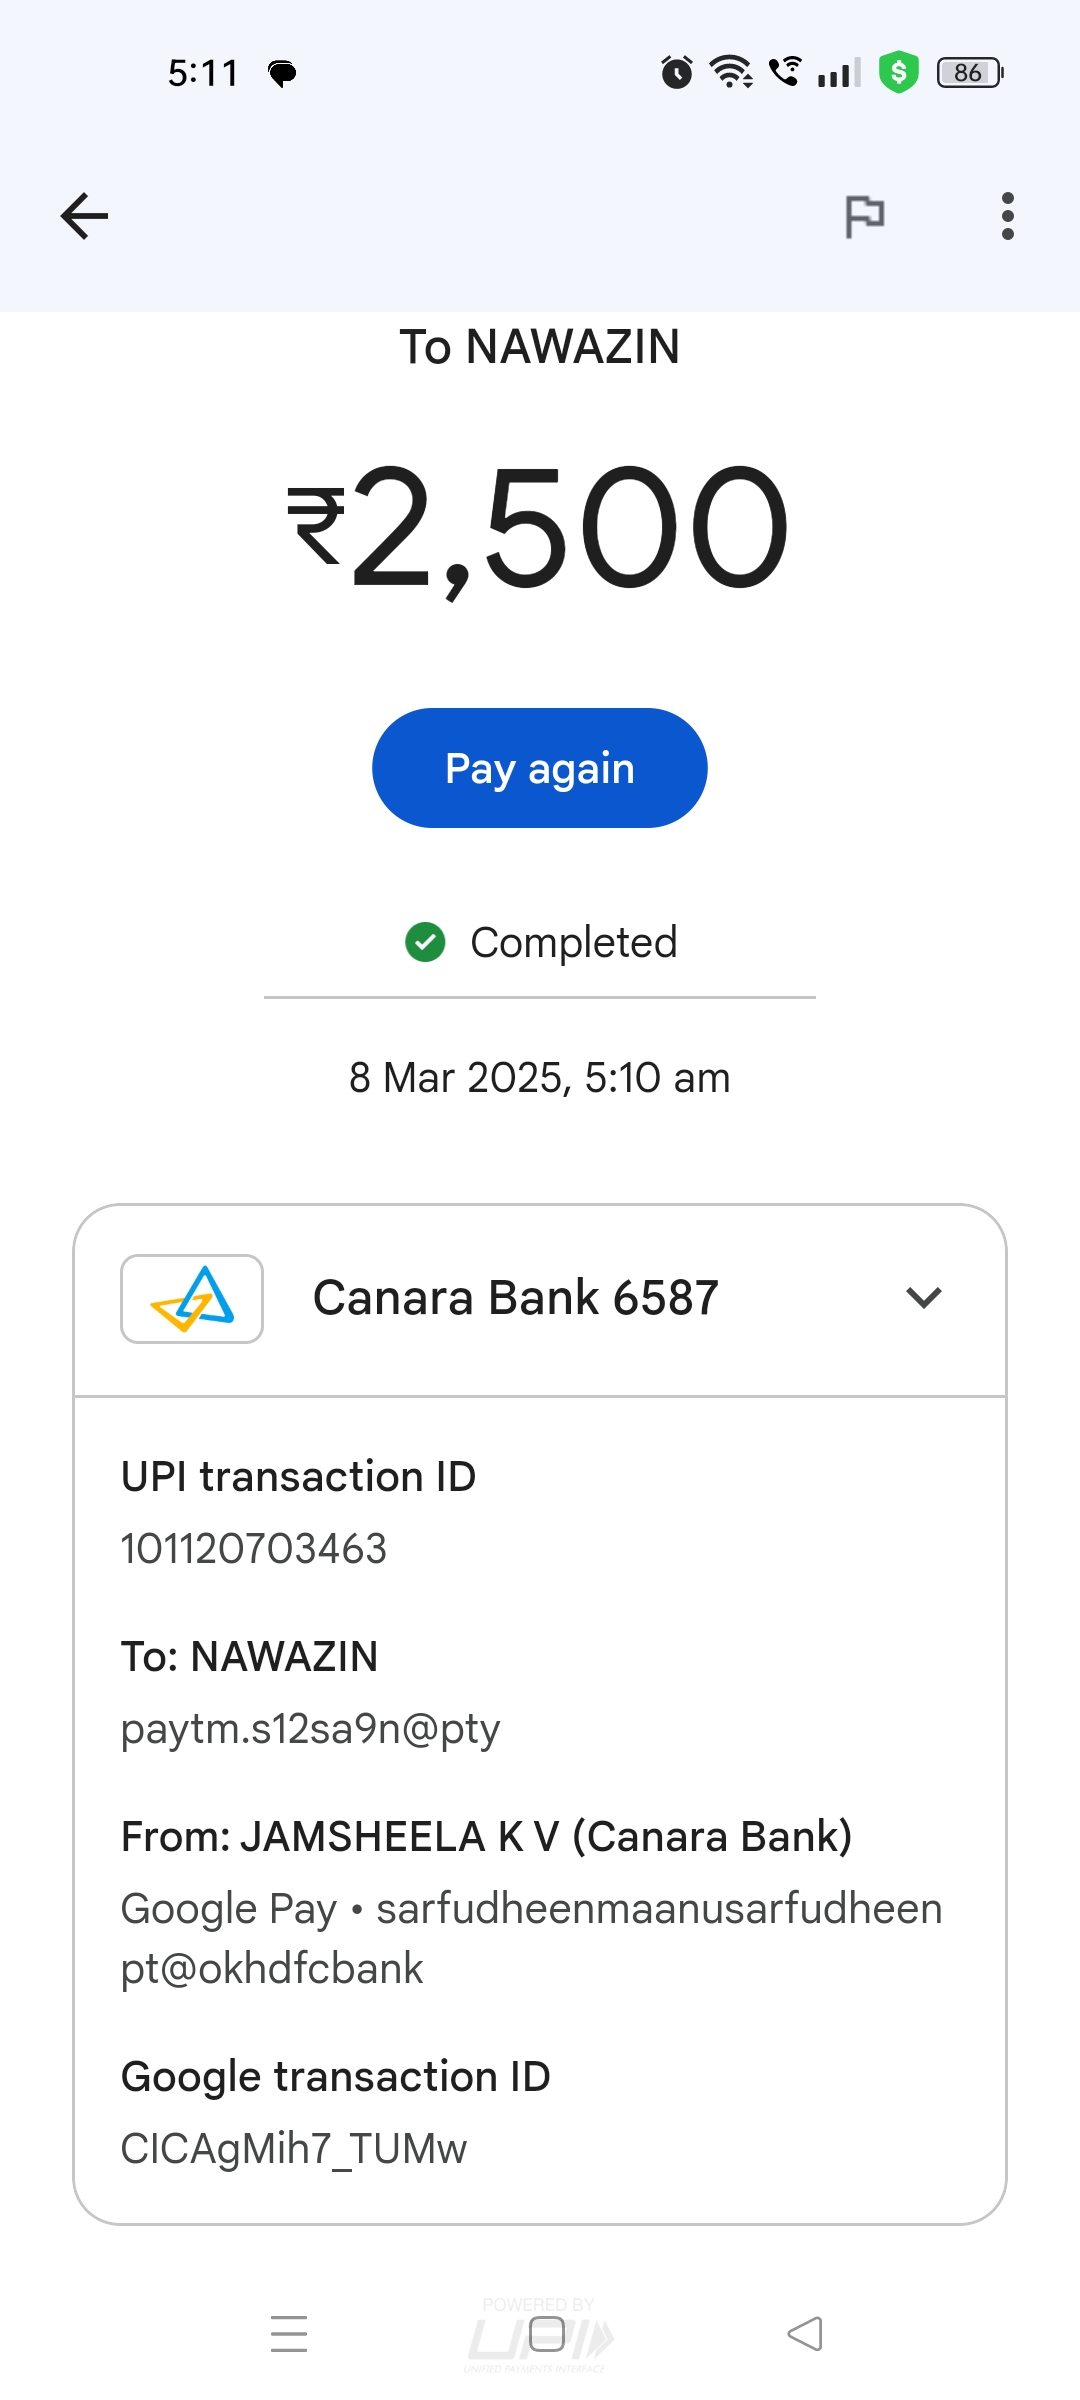Tap the battery level indicator
The height and width of the screenshot is (2400, 1080).
969,72
